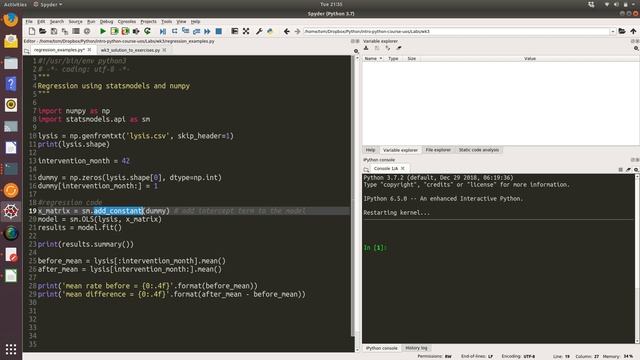Change to parent directory up arrow
The width and height of the screenshot is (640, 360).
coord(633,31)
